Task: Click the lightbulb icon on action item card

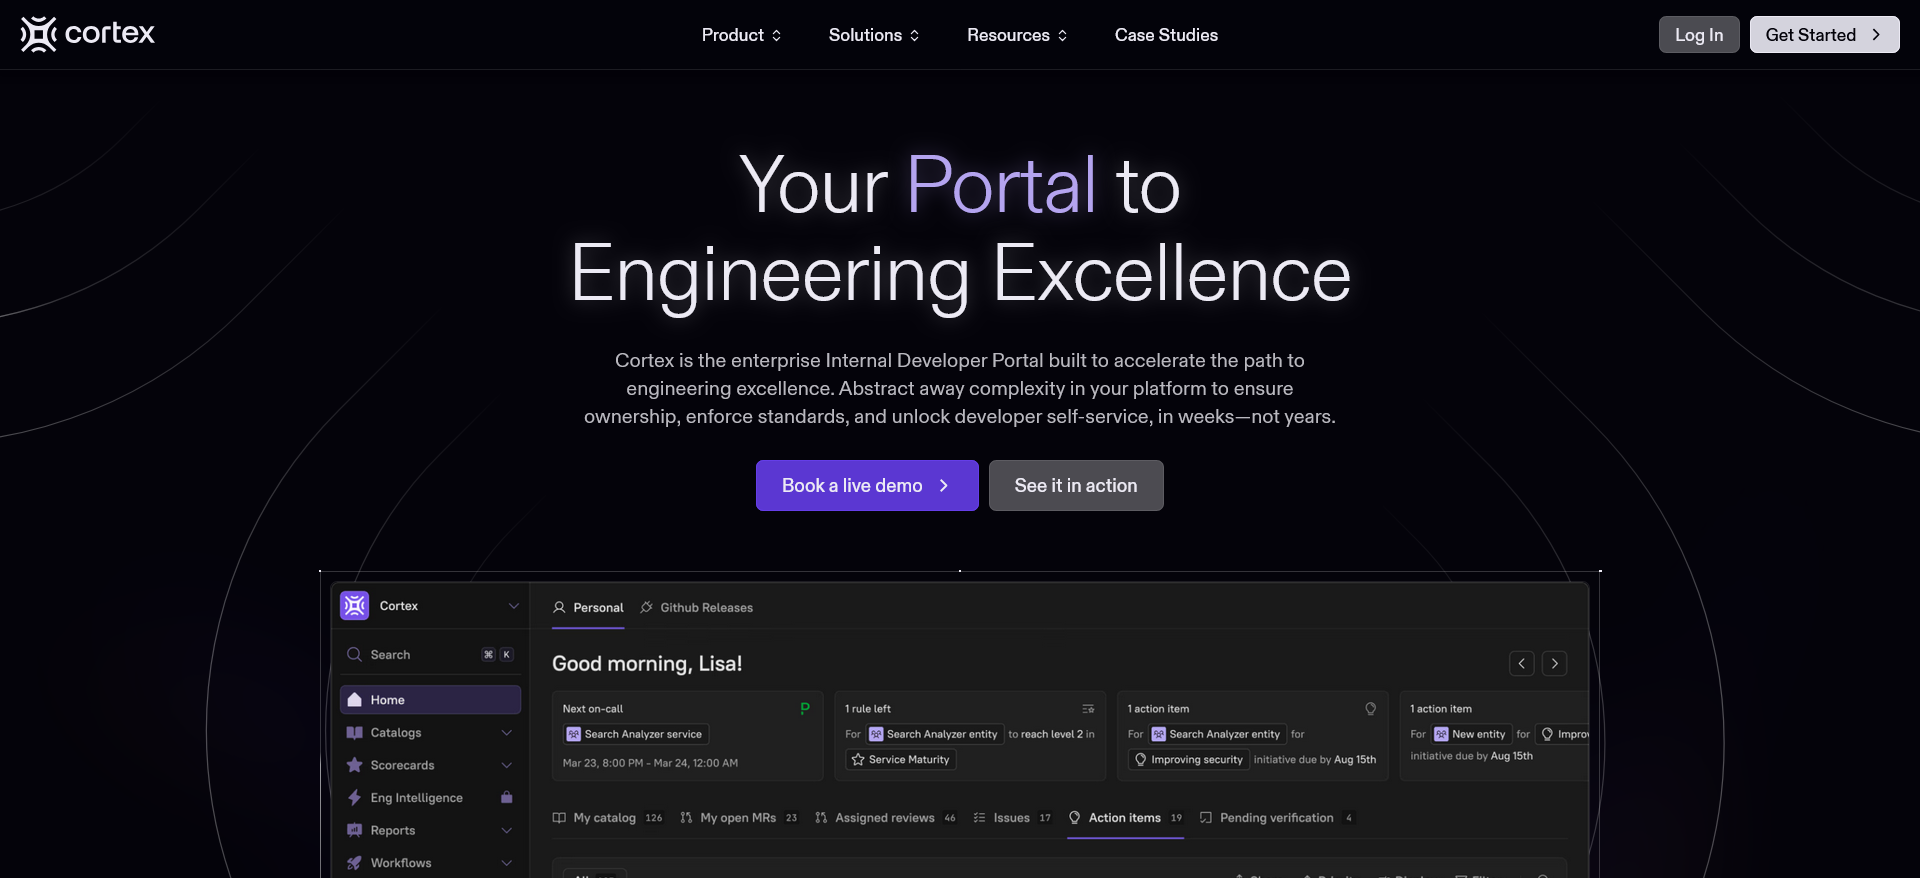Action: pos(1371,709)
